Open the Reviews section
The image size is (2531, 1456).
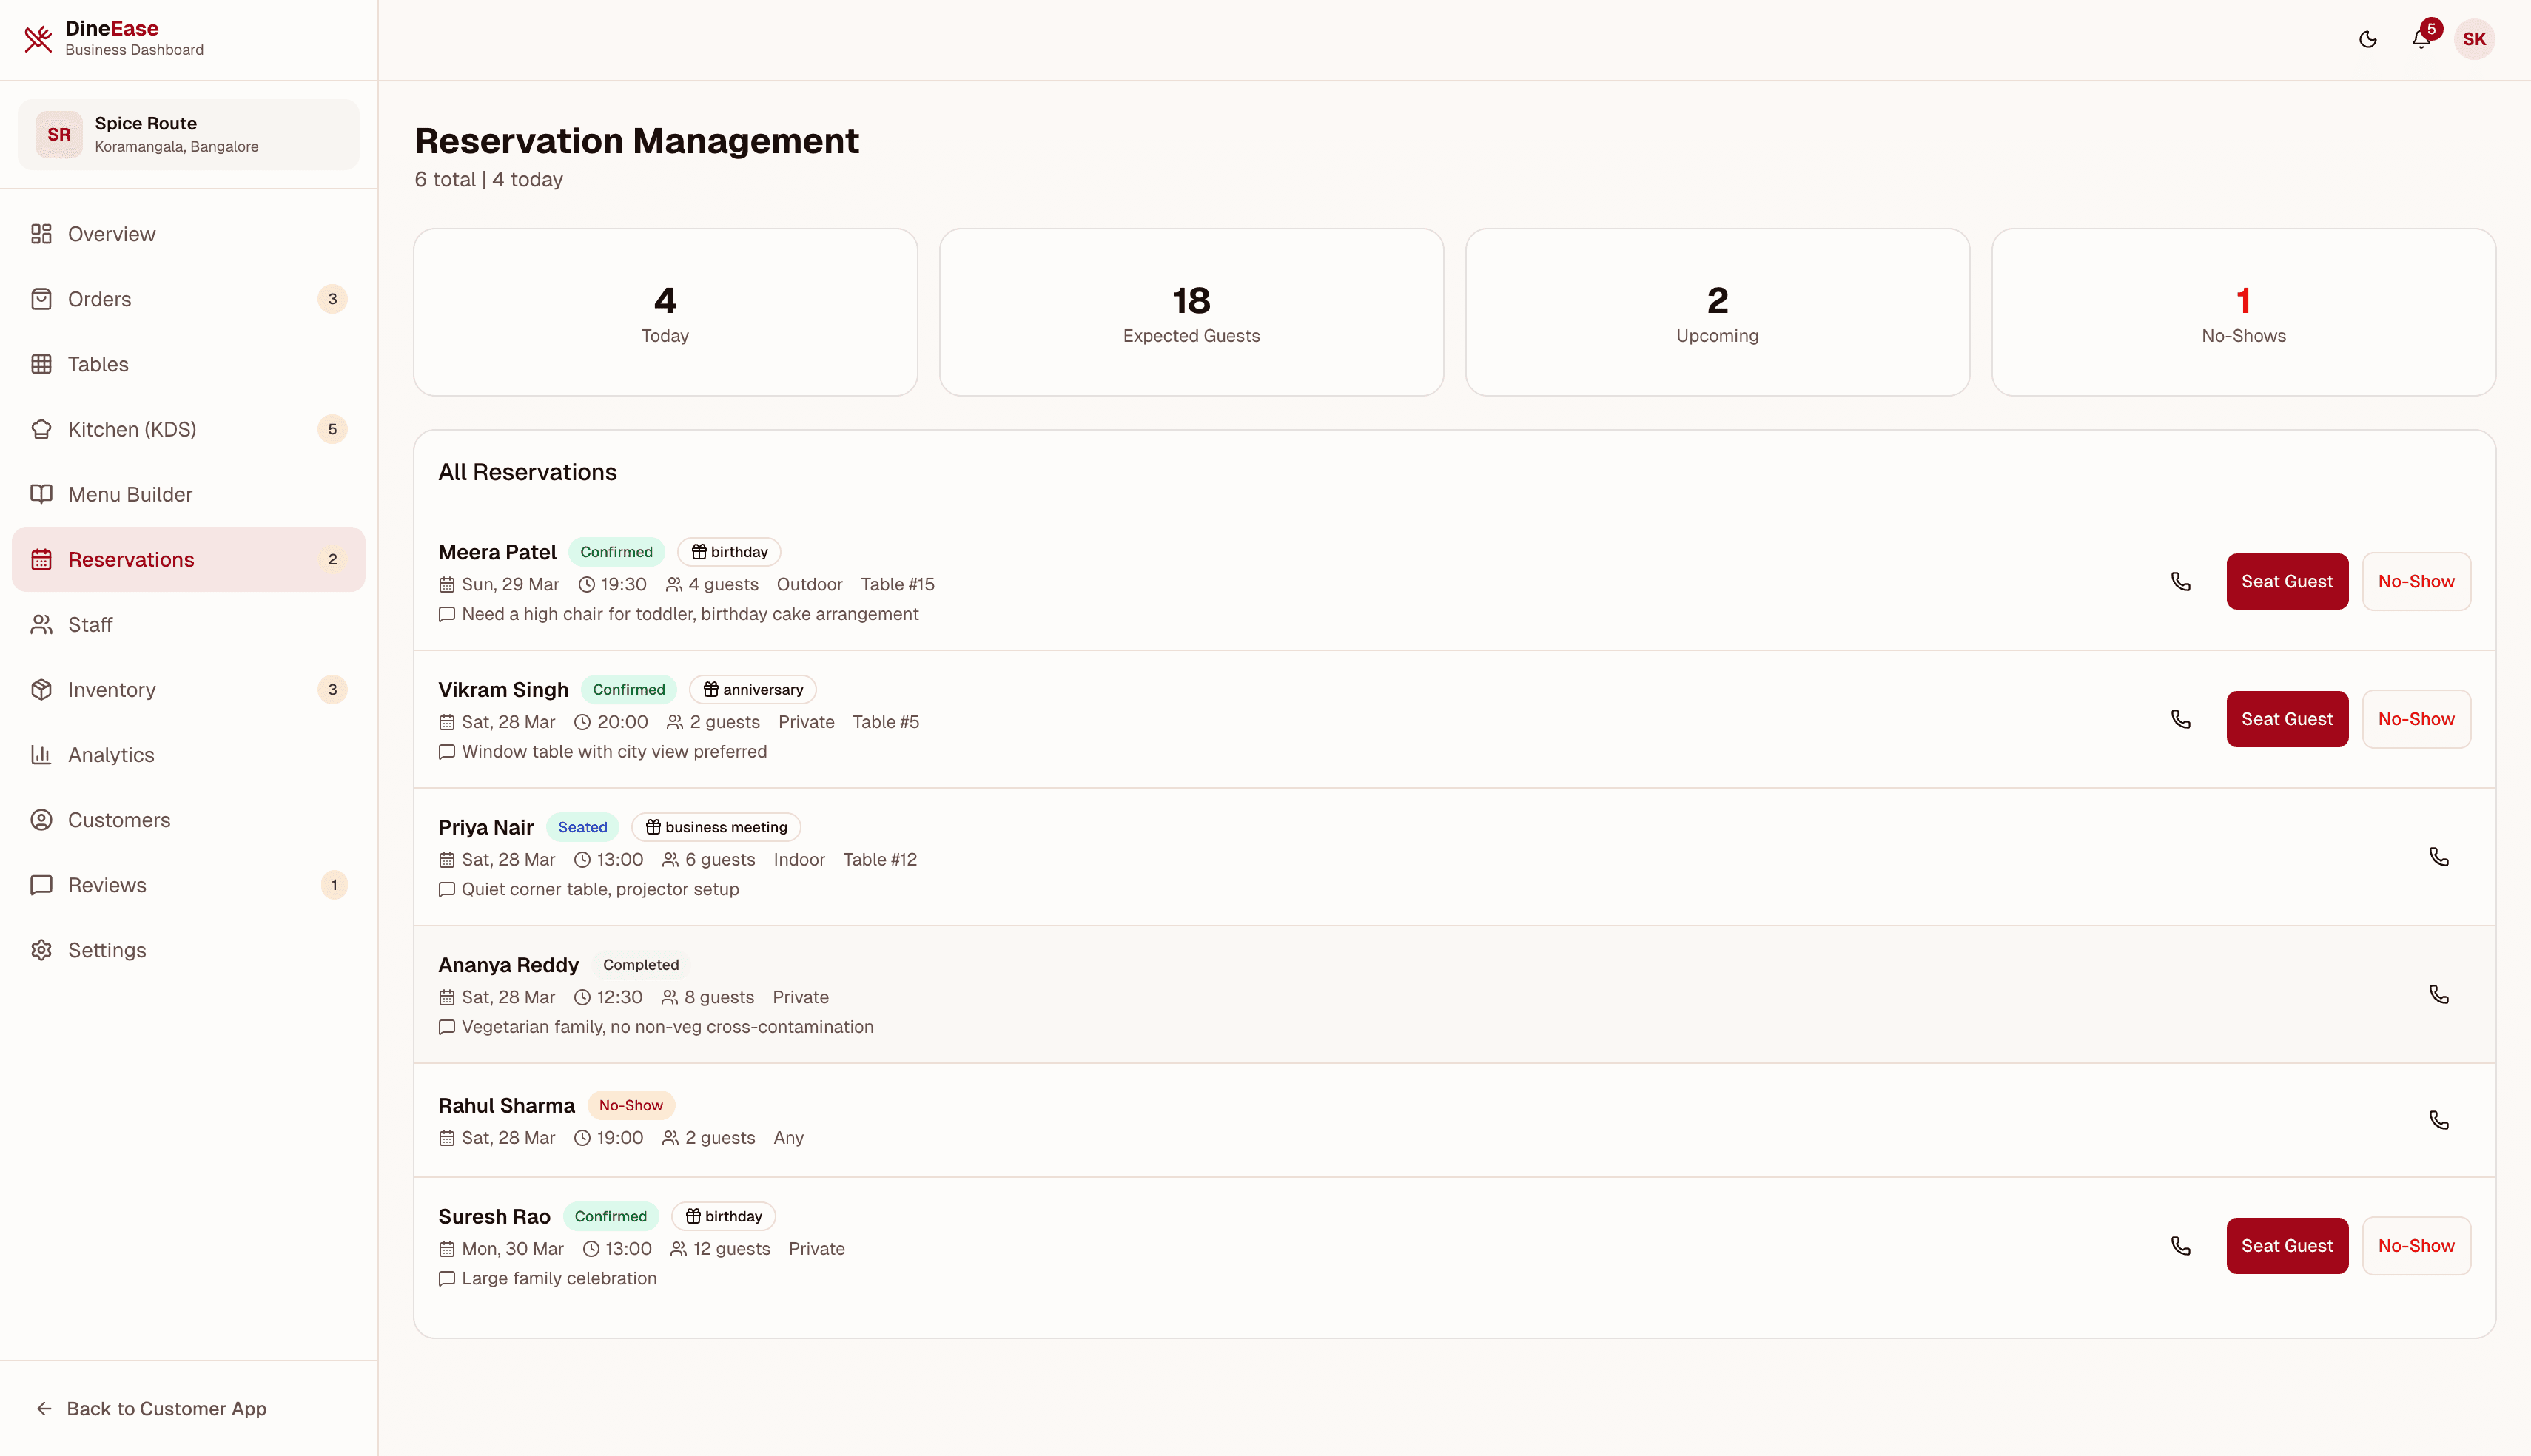pyautogui.click(x=107, y=884)
